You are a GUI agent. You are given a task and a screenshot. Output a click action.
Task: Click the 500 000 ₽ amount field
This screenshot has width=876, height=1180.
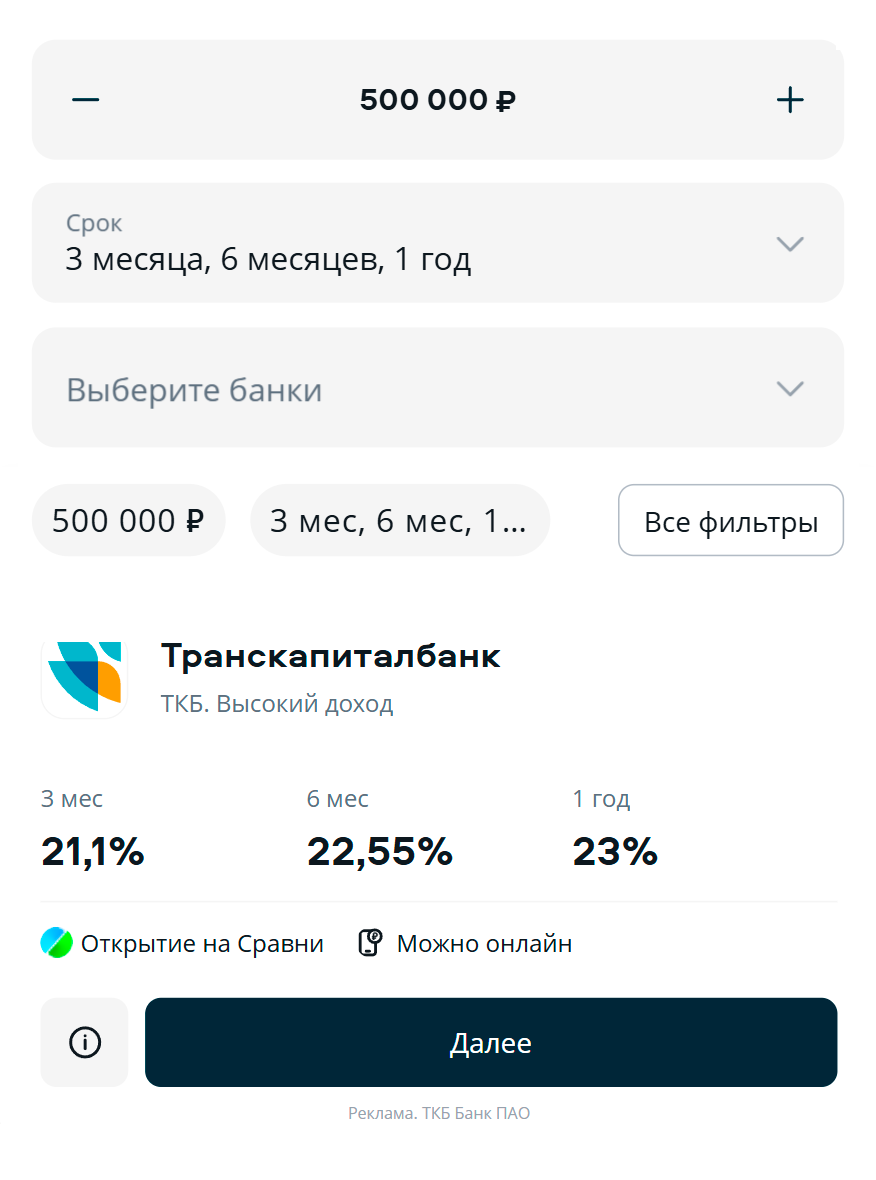437,99
